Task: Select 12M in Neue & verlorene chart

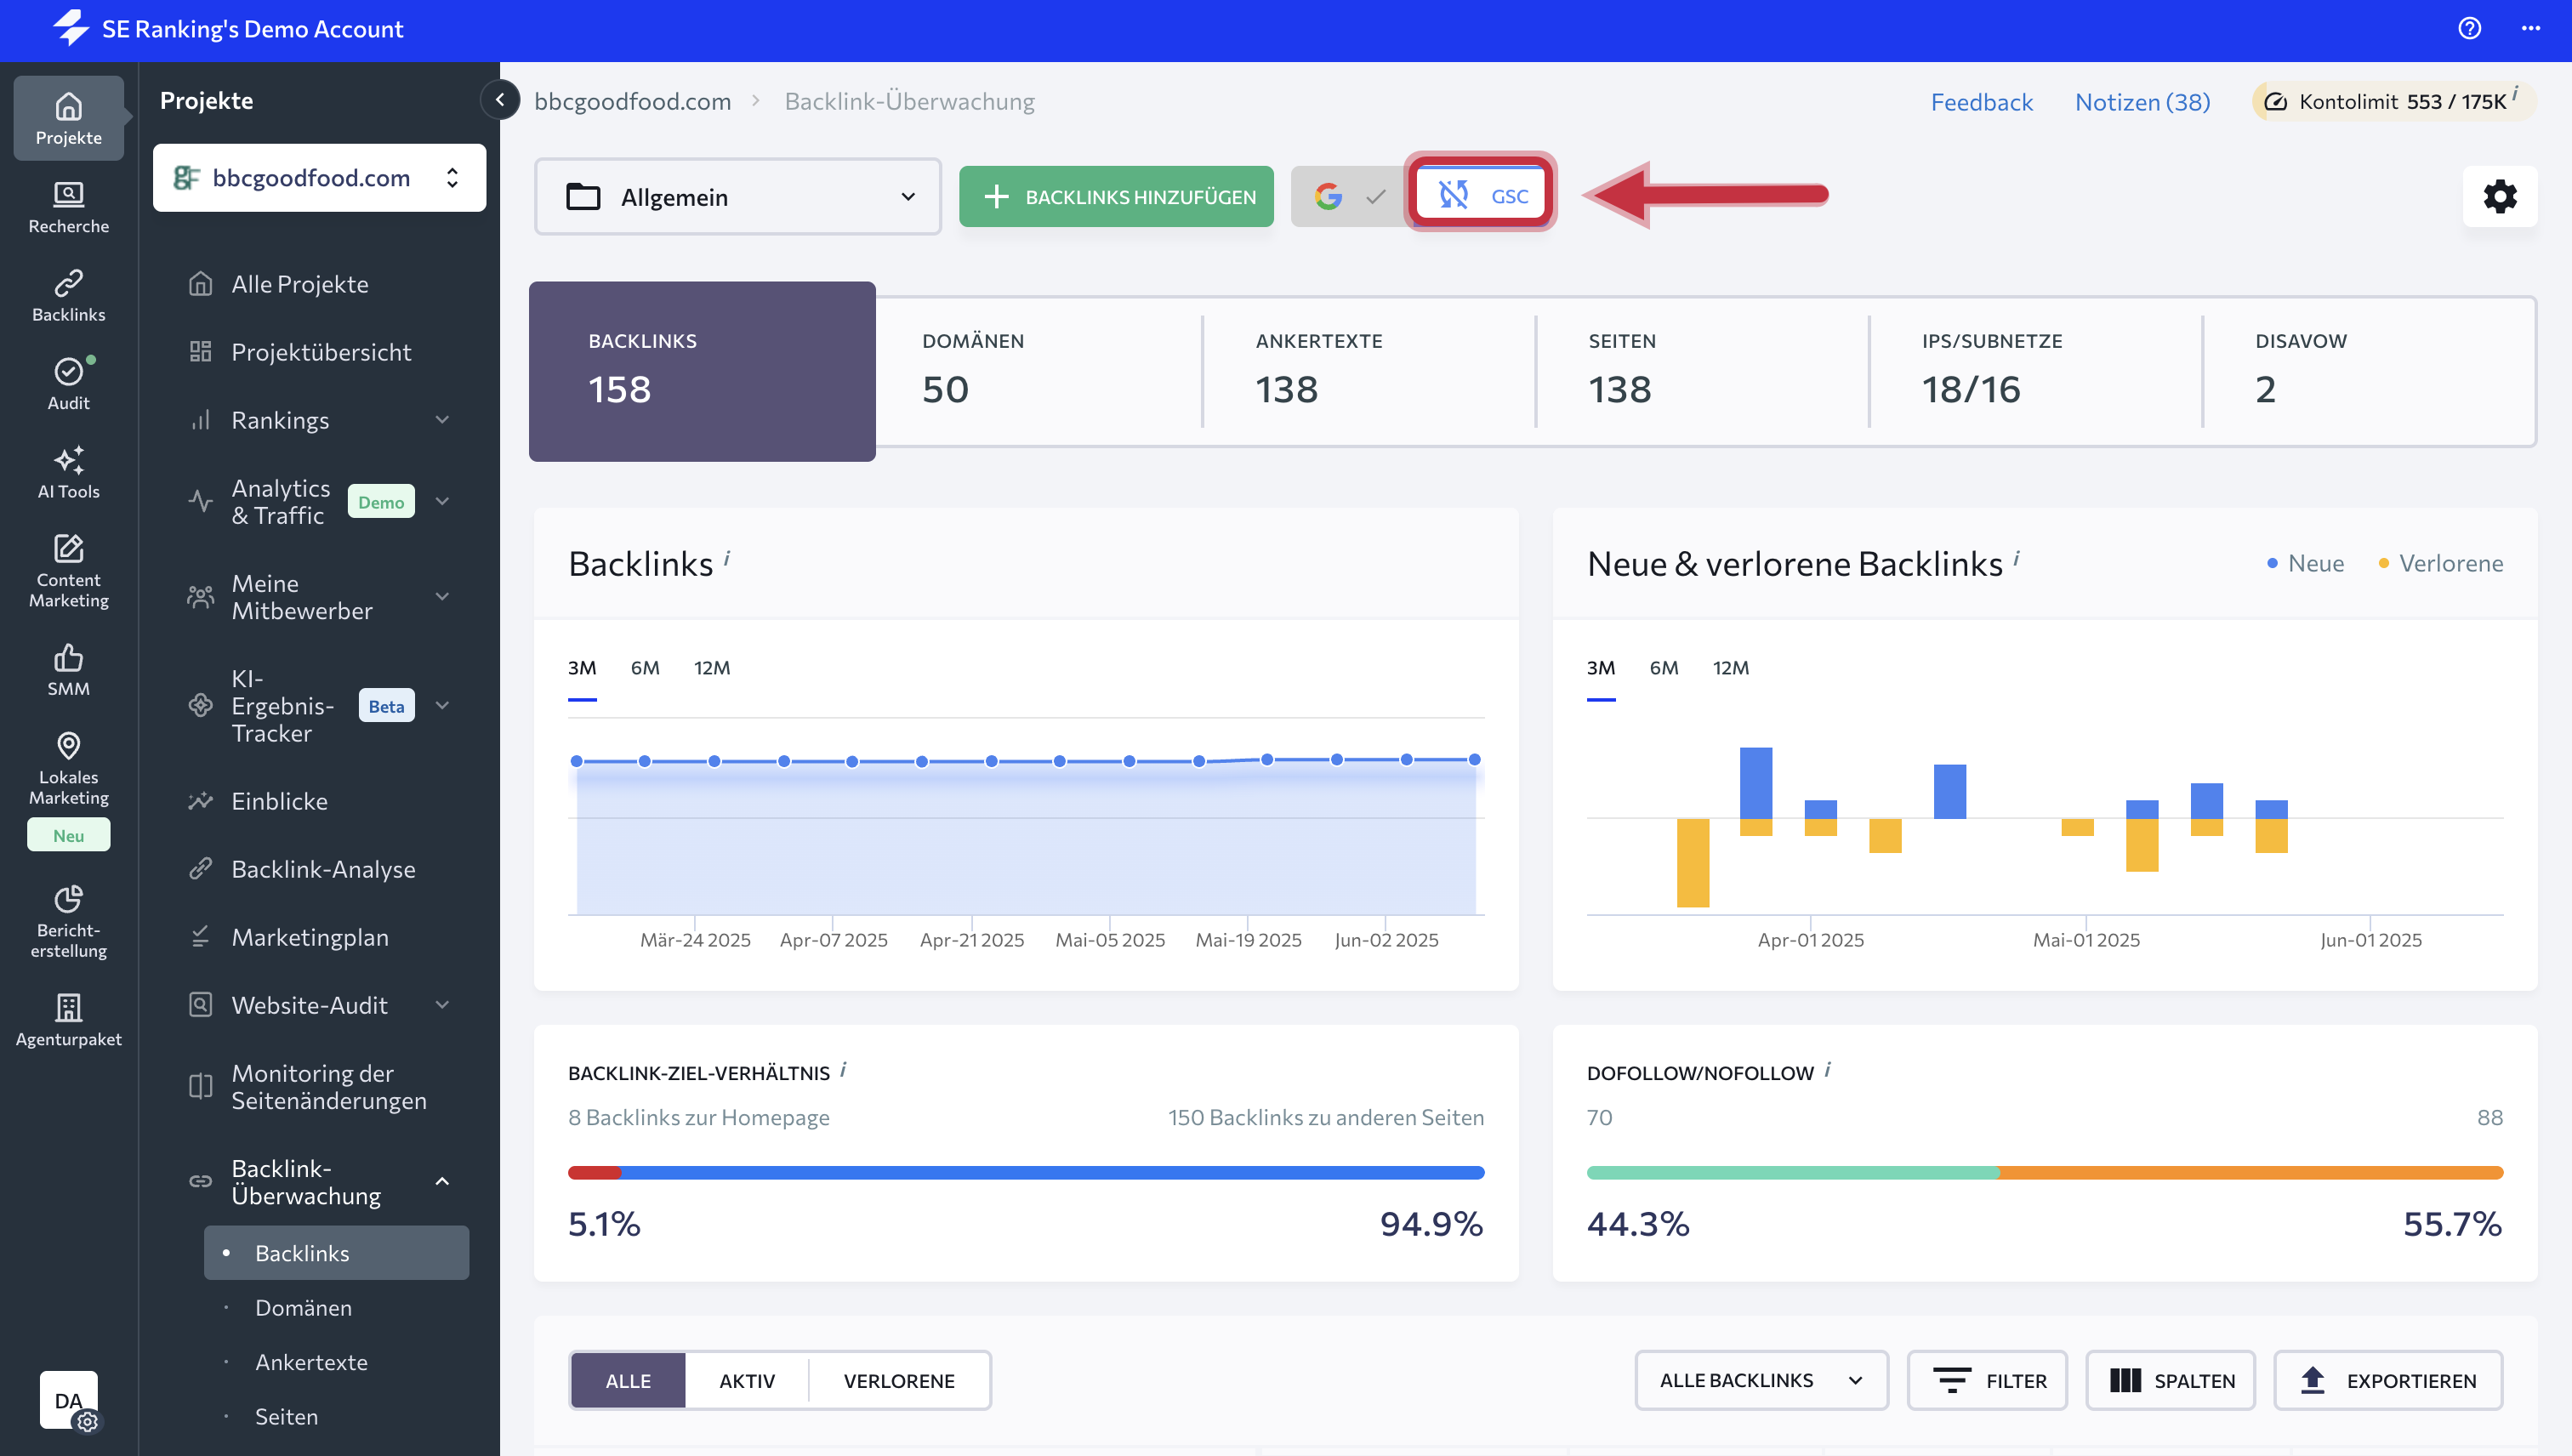Action: [1731, 667]
